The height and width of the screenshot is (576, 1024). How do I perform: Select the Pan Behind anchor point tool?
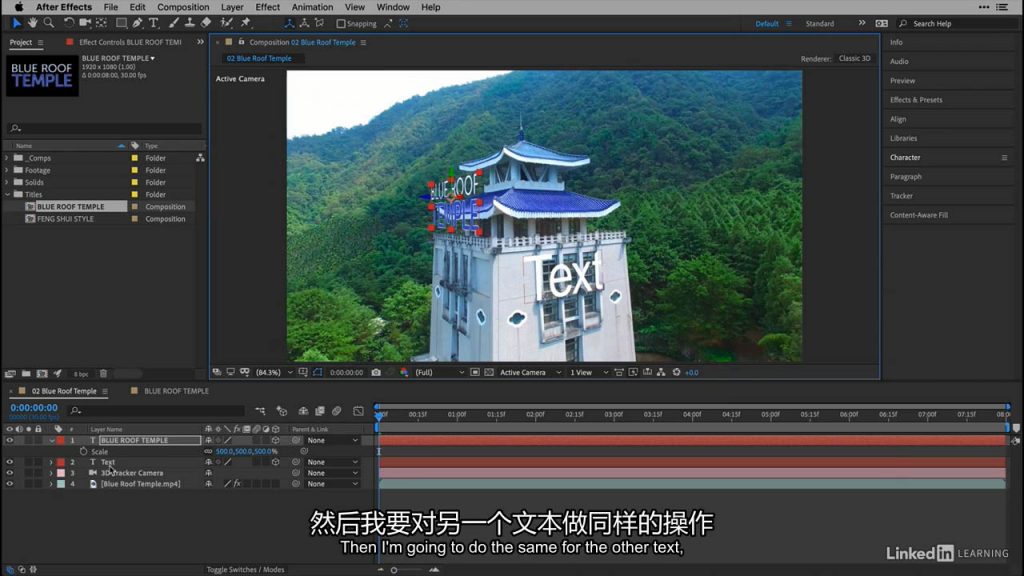pyautogui.click(x=101, y=23)
